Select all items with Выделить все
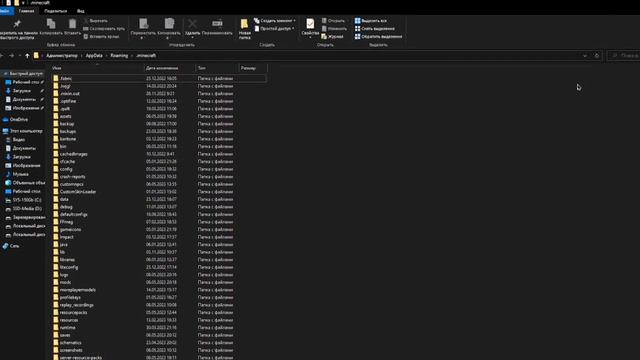Image resolution: width=640 pixels, height=360 pixels. point(370,20)
